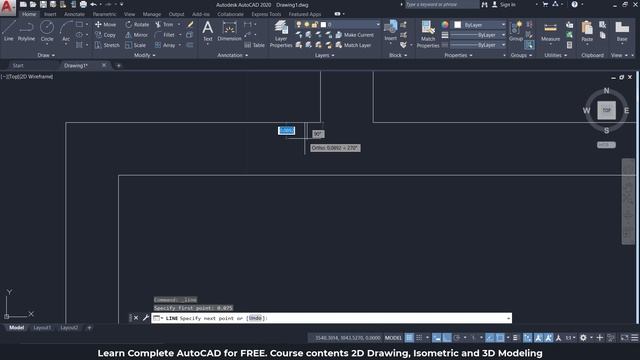Click Match Properties
Screen dimensions: 640x360
[428, 34]
